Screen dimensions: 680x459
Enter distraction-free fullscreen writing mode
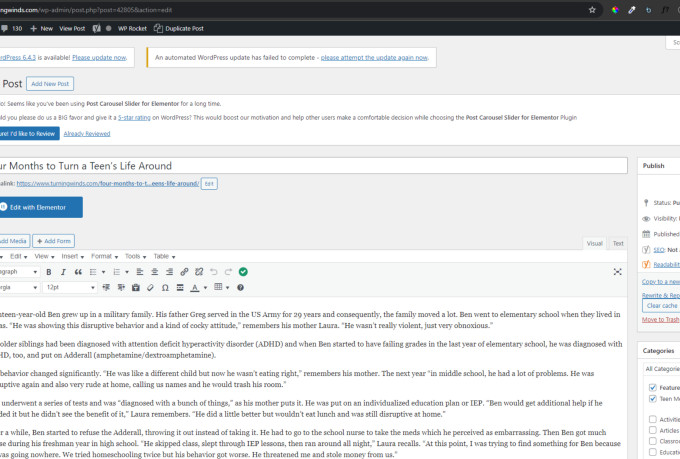(618, 272)
